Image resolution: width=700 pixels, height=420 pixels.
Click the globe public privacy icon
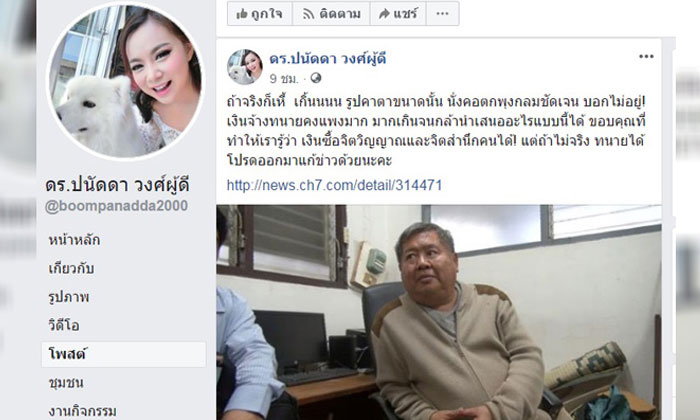(316, 78)
